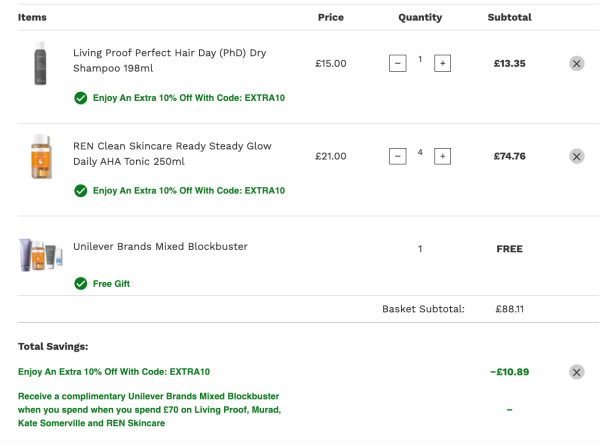
Task: Decrease Living Proof Dry Shampoo quantity
Action: pyautogui.click(x=398, y=63)
